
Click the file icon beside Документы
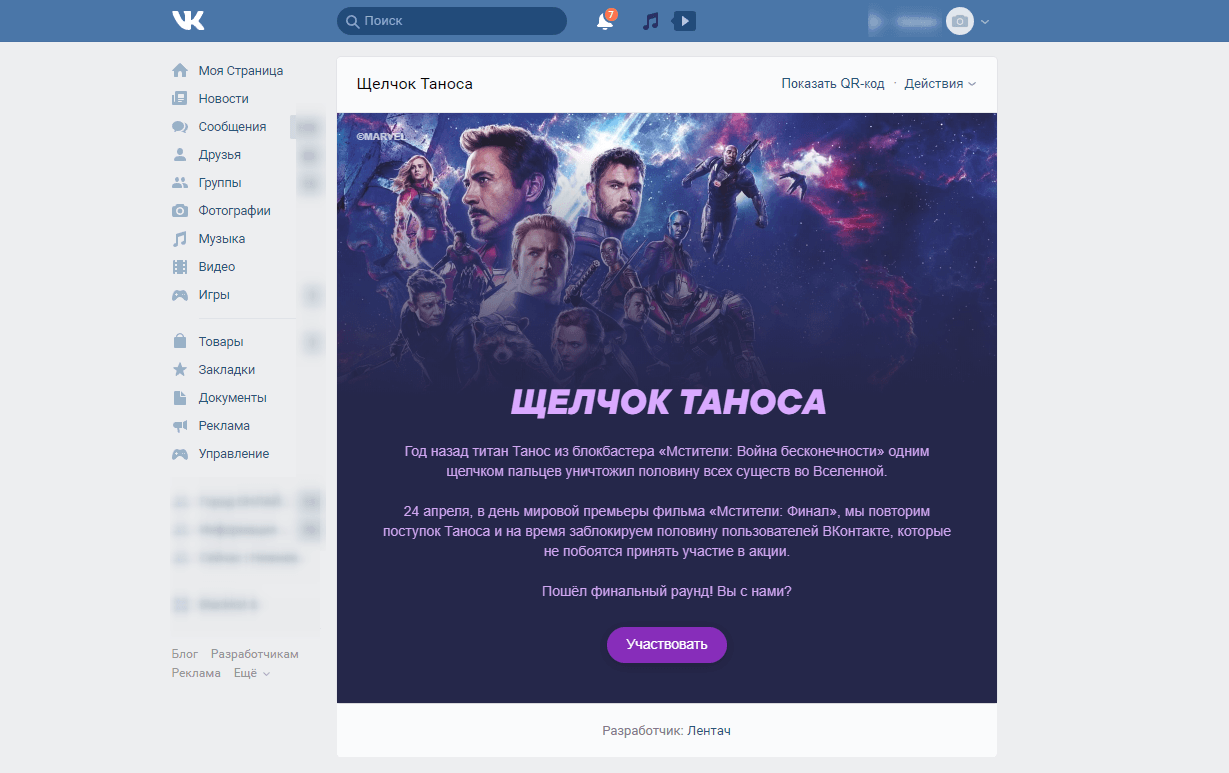click(180, 398)
